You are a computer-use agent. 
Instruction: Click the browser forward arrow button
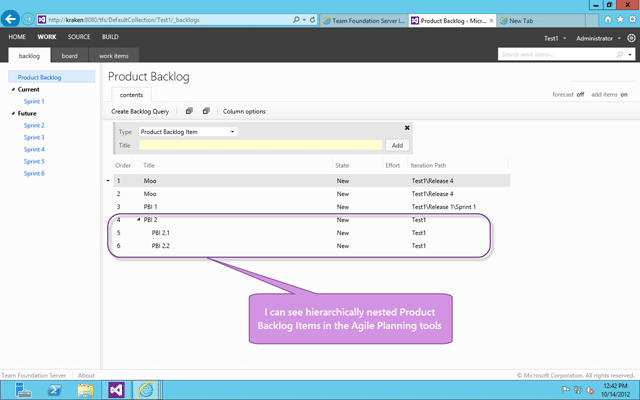click(27, 19)
